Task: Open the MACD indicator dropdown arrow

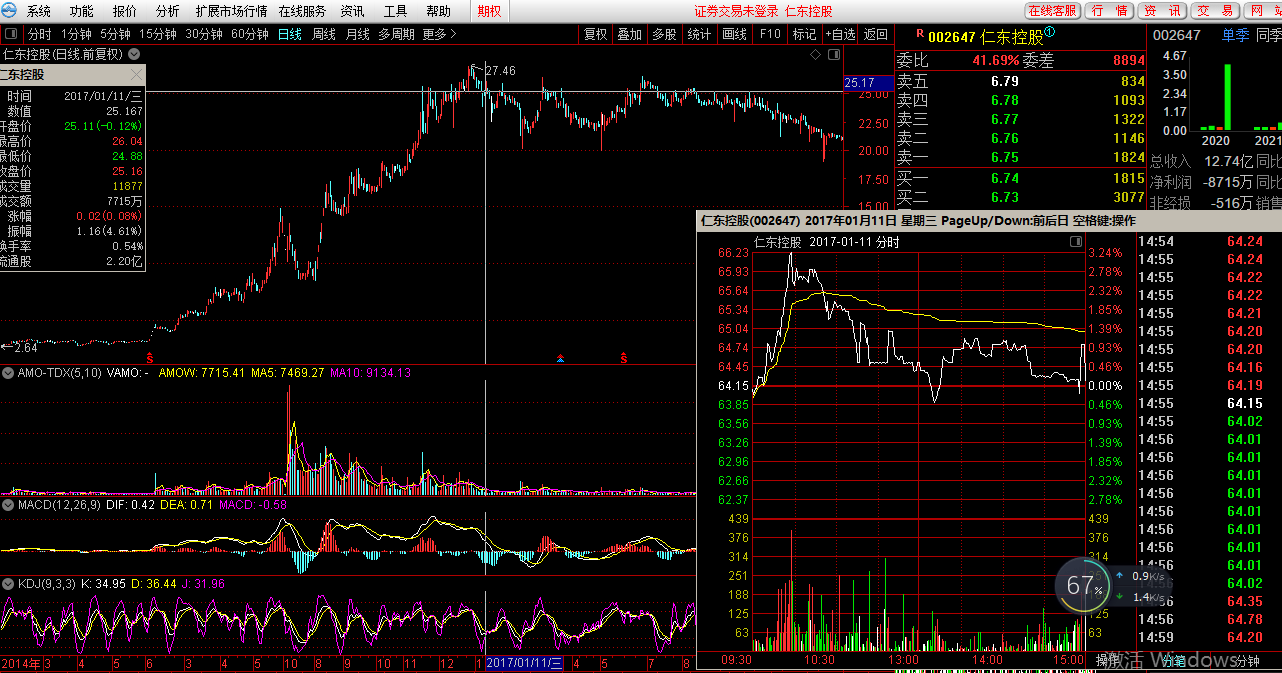Action: pyautogui.click(x=8, y=505)
